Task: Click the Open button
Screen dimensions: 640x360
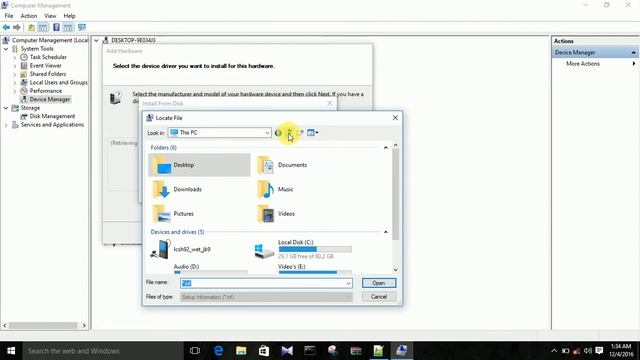Action: point(379,283)
